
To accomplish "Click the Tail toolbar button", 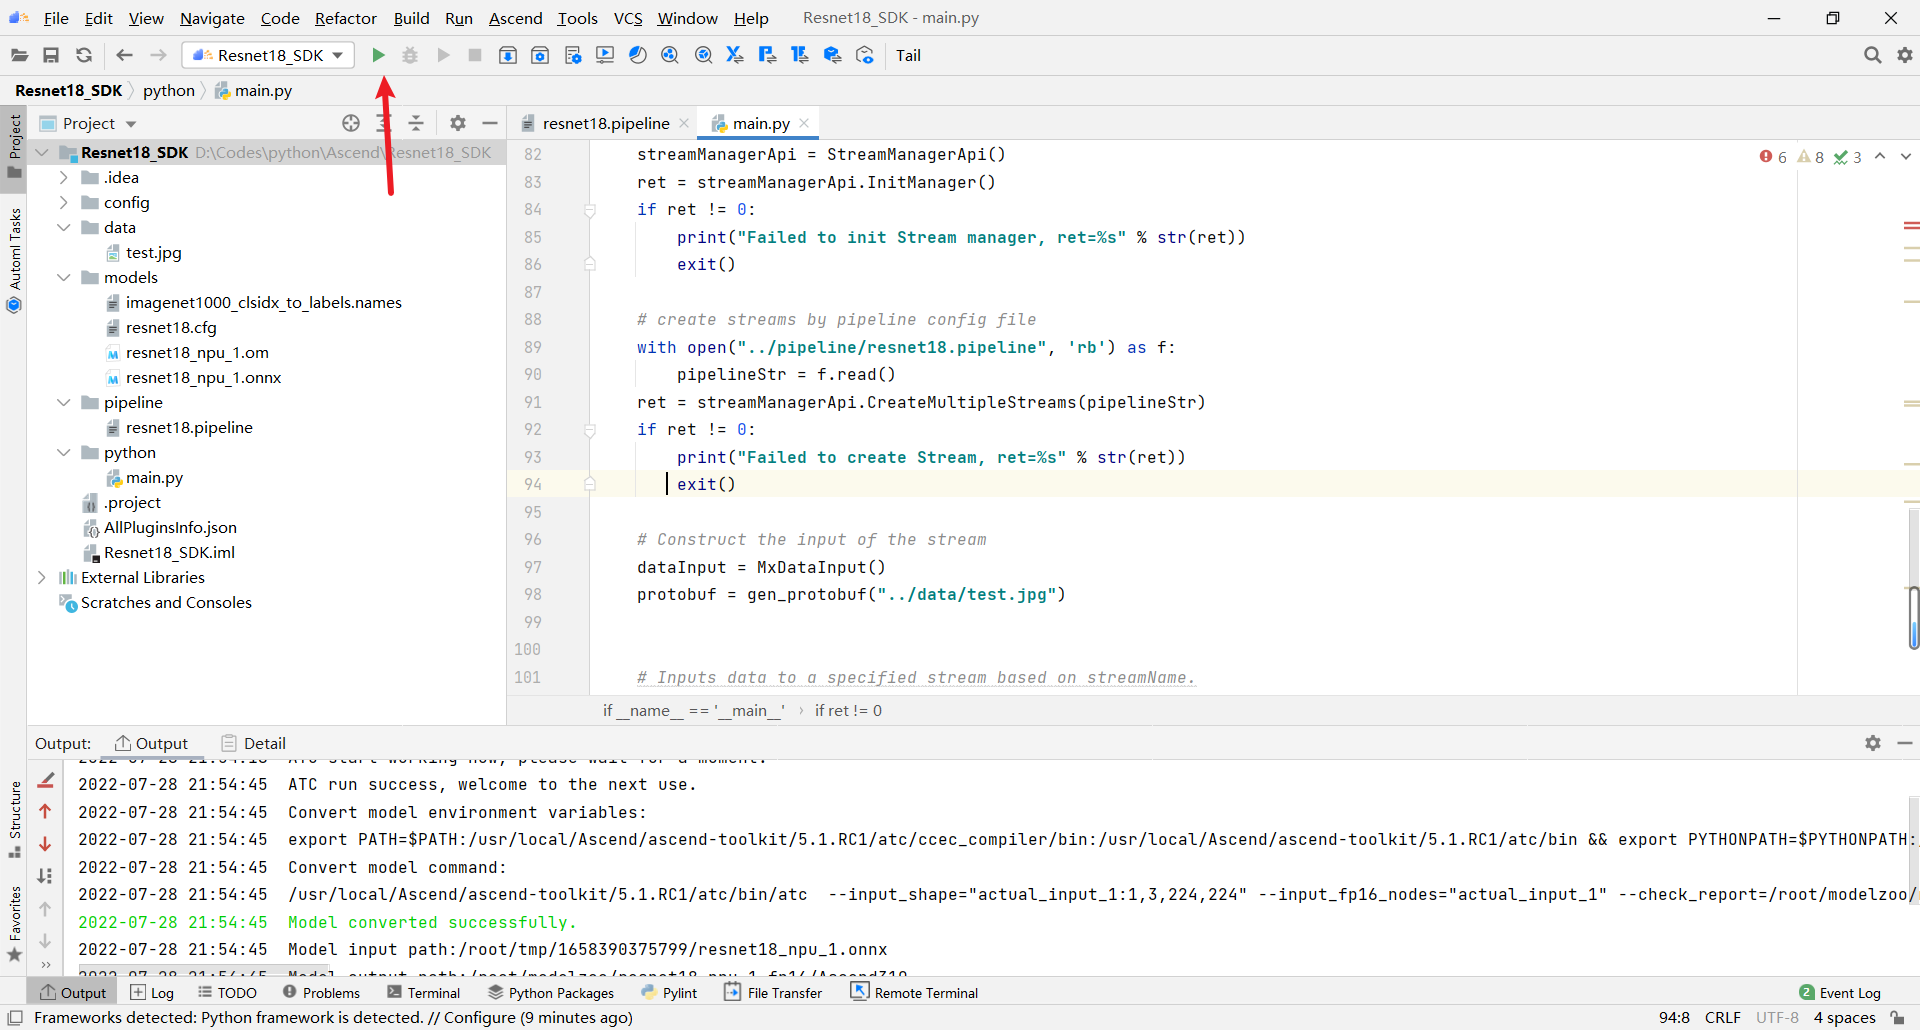I will click(x=908, y=55).
